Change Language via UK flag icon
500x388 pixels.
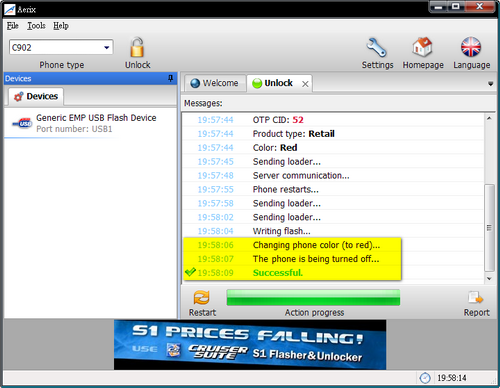point(471,47)
